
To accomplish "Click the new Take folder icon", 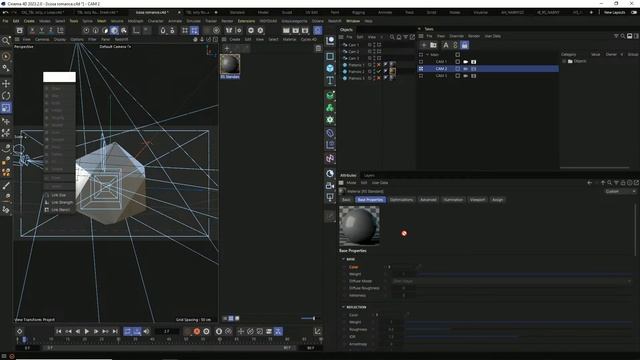I will click(433, 45).
